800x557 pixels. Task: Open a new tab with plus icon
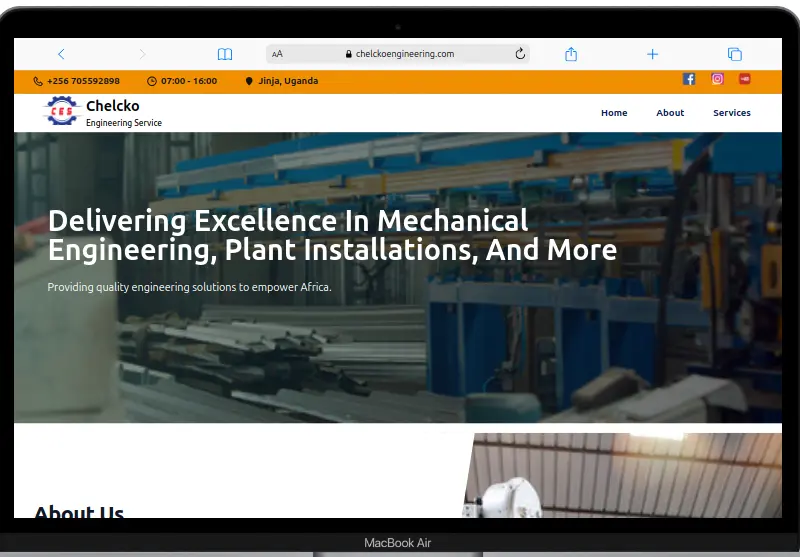click(x=652, y=54)
